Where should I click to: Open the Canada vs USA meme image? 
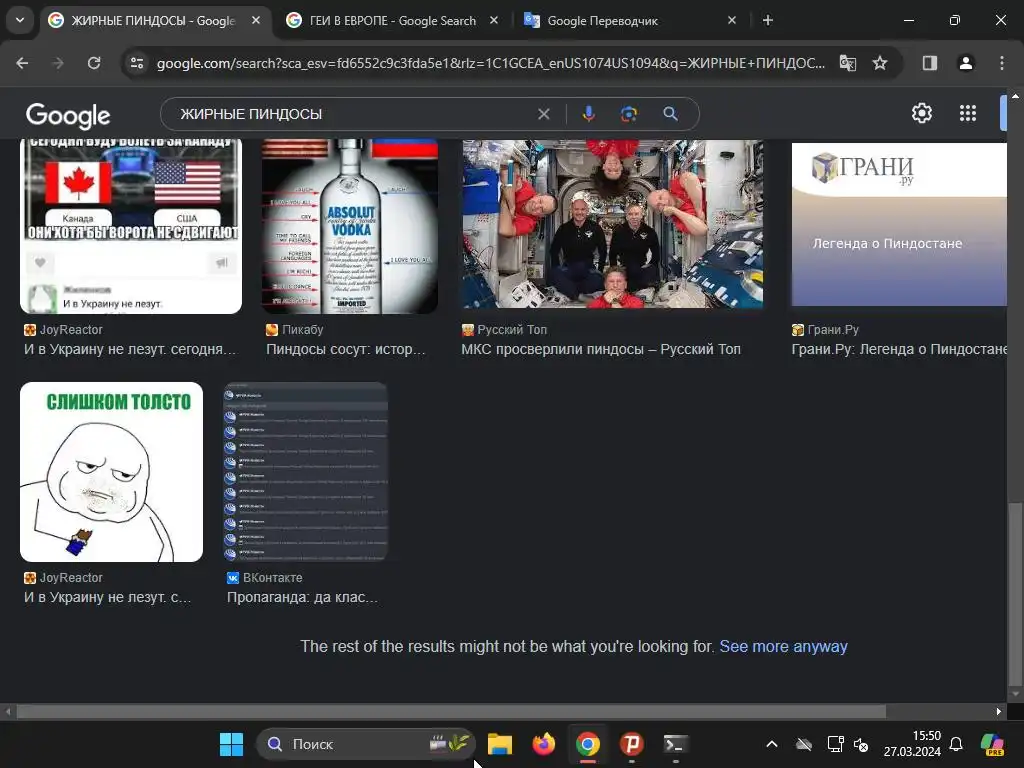pyautogui.click(x=131, y=226)
